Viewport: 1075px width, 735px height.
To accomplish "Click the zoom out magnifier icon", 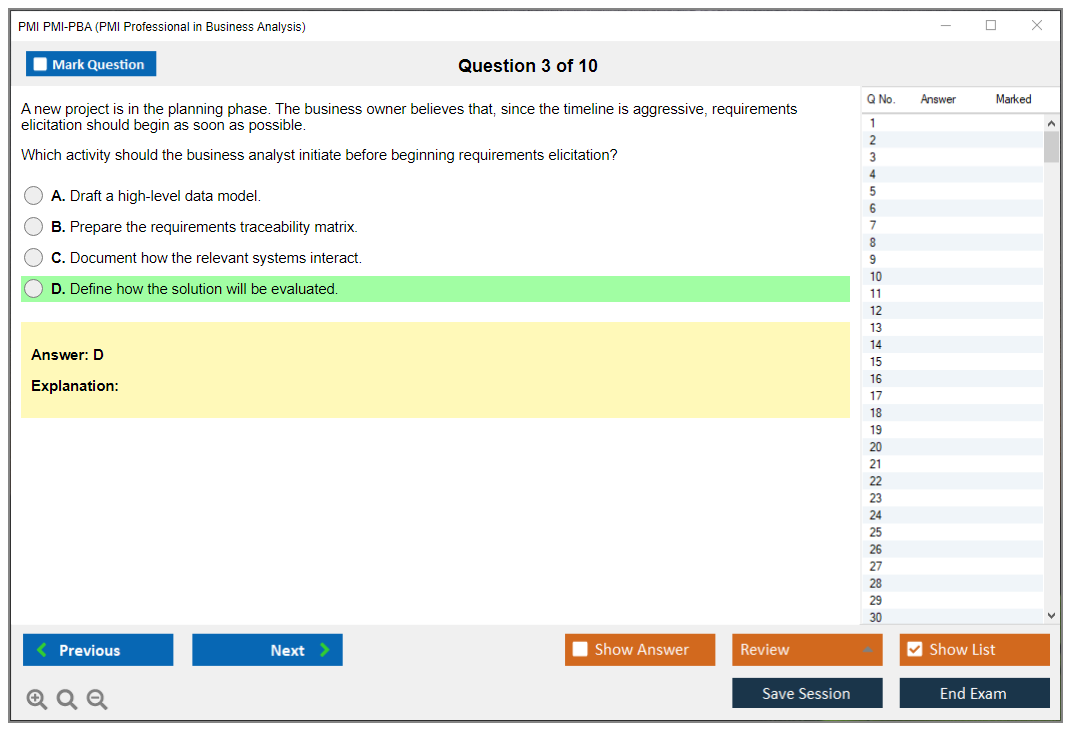I will click(97, 700).
